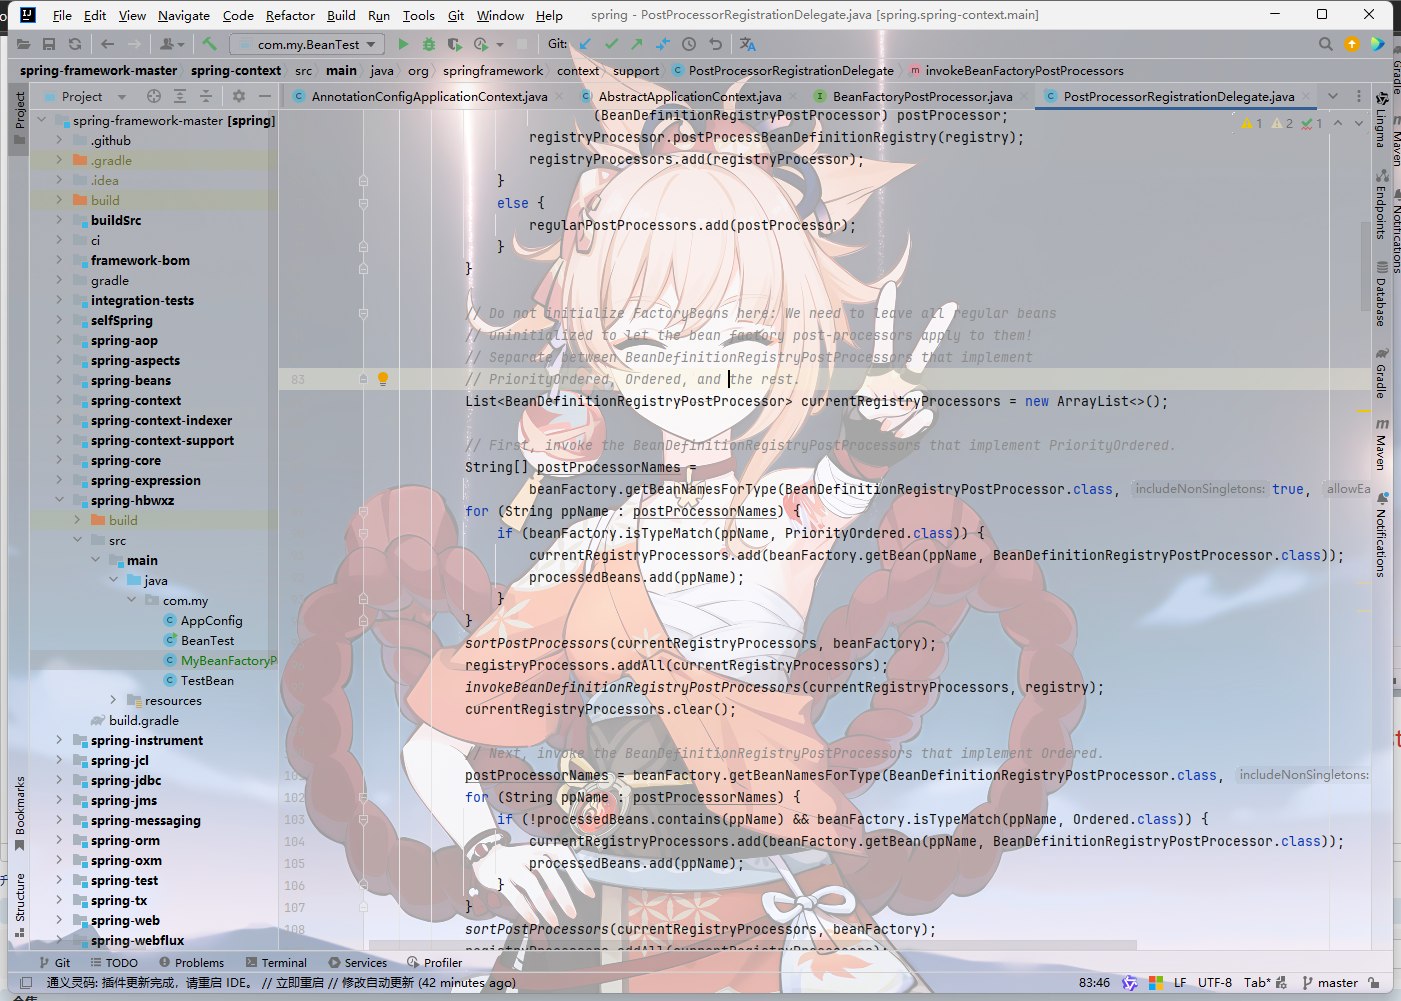Click the intention lightbulb on line 83
Viewport: 1401px width, 1001px height.
pos(382,379)
